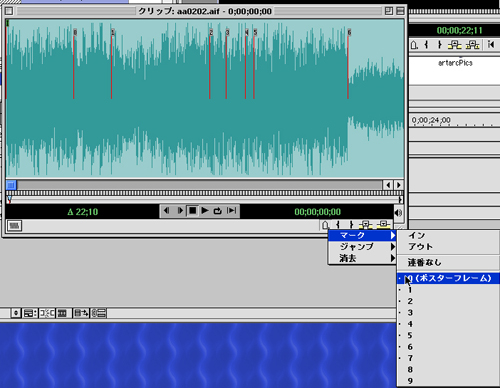Click the waveform scrollbar right arrow
The height and width of the screenshot is (388, 500).
399,185
